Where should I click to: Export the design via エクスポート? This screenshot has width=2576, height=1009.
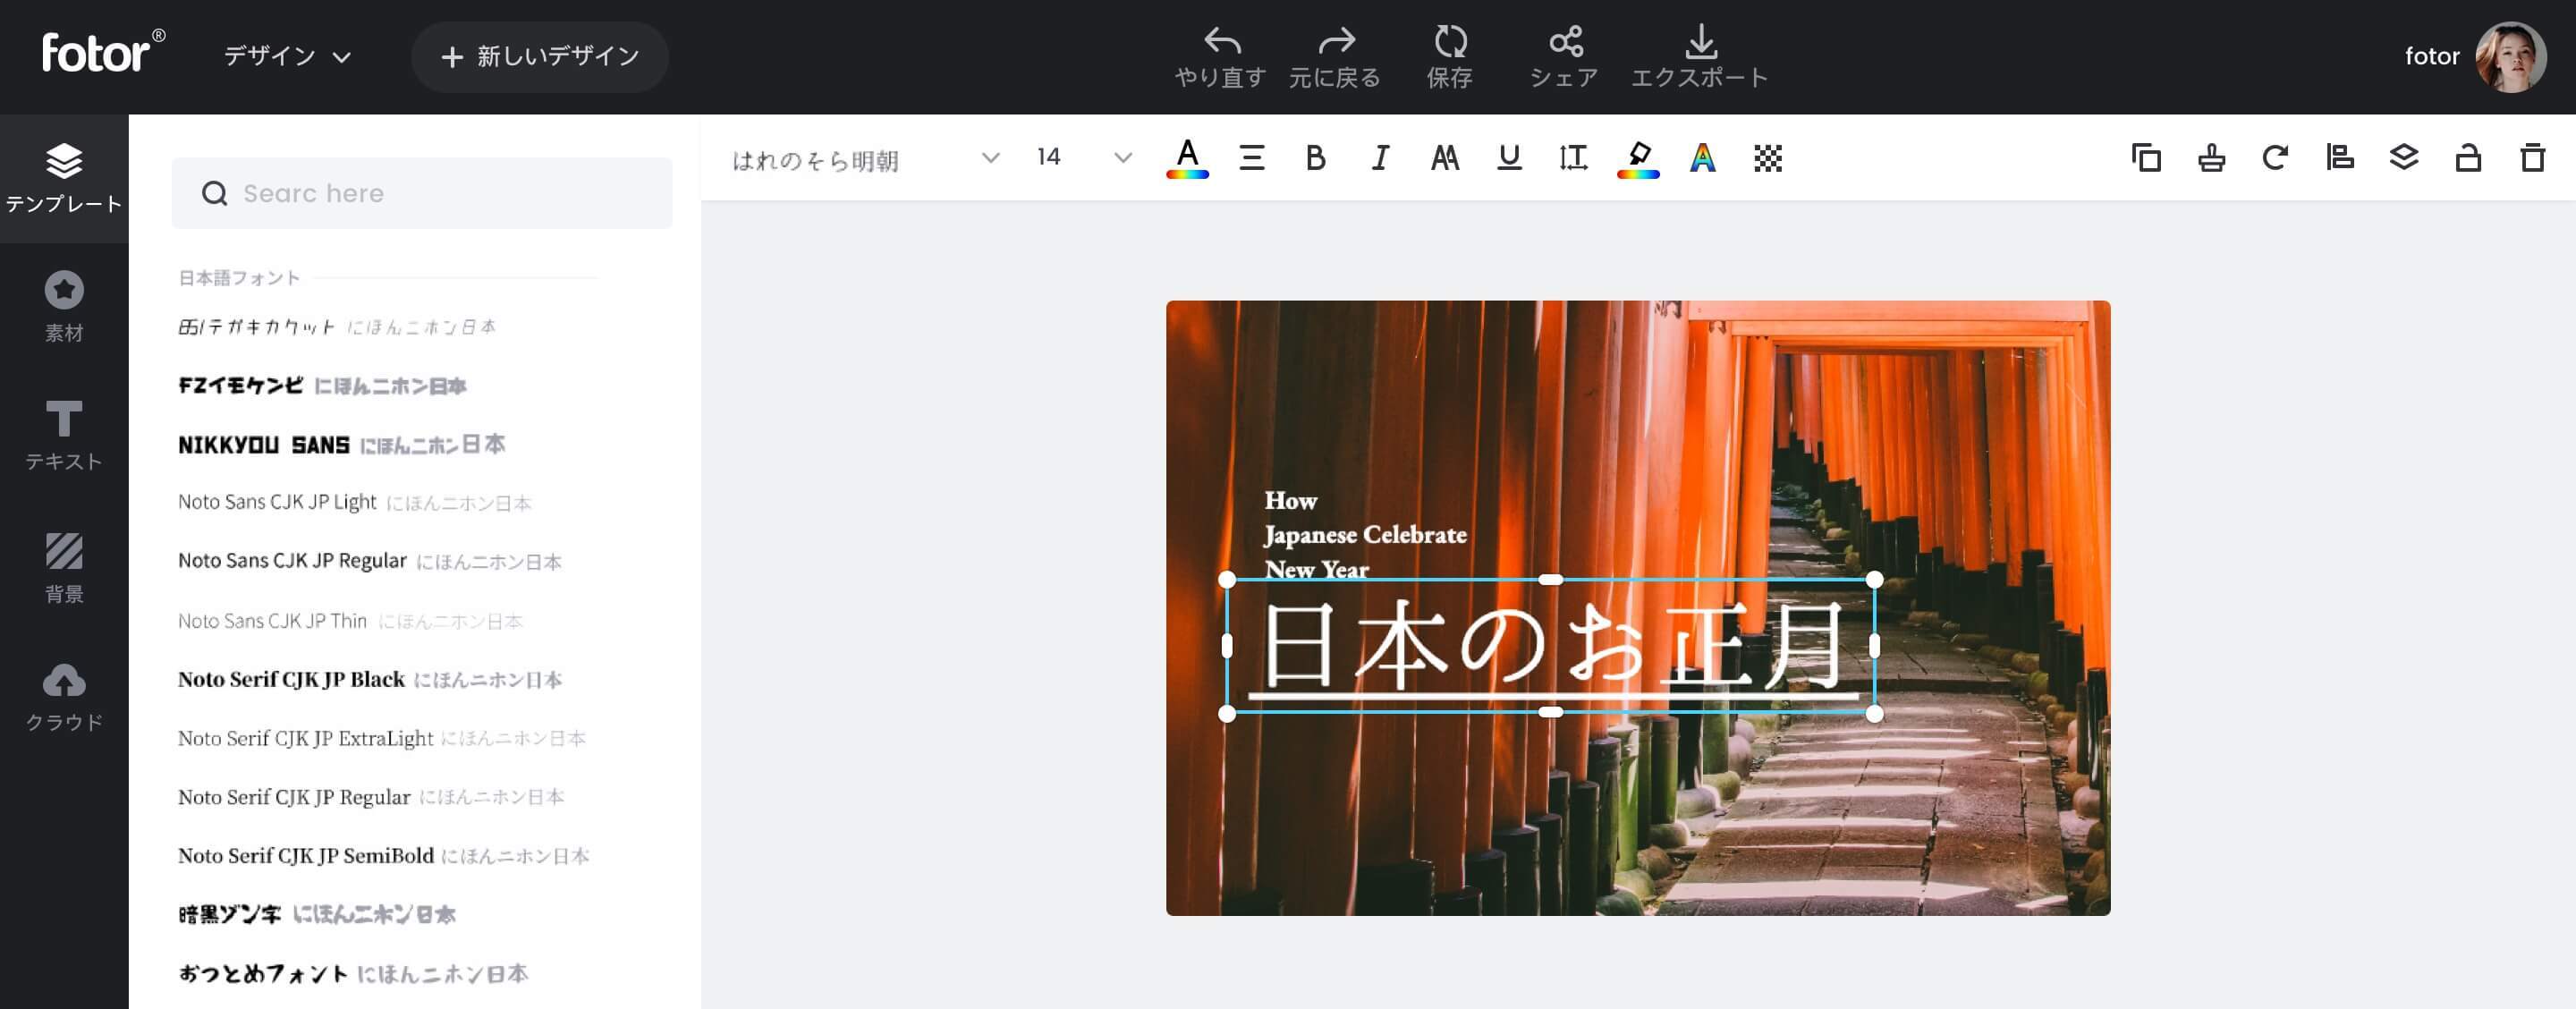[1701, 56]
